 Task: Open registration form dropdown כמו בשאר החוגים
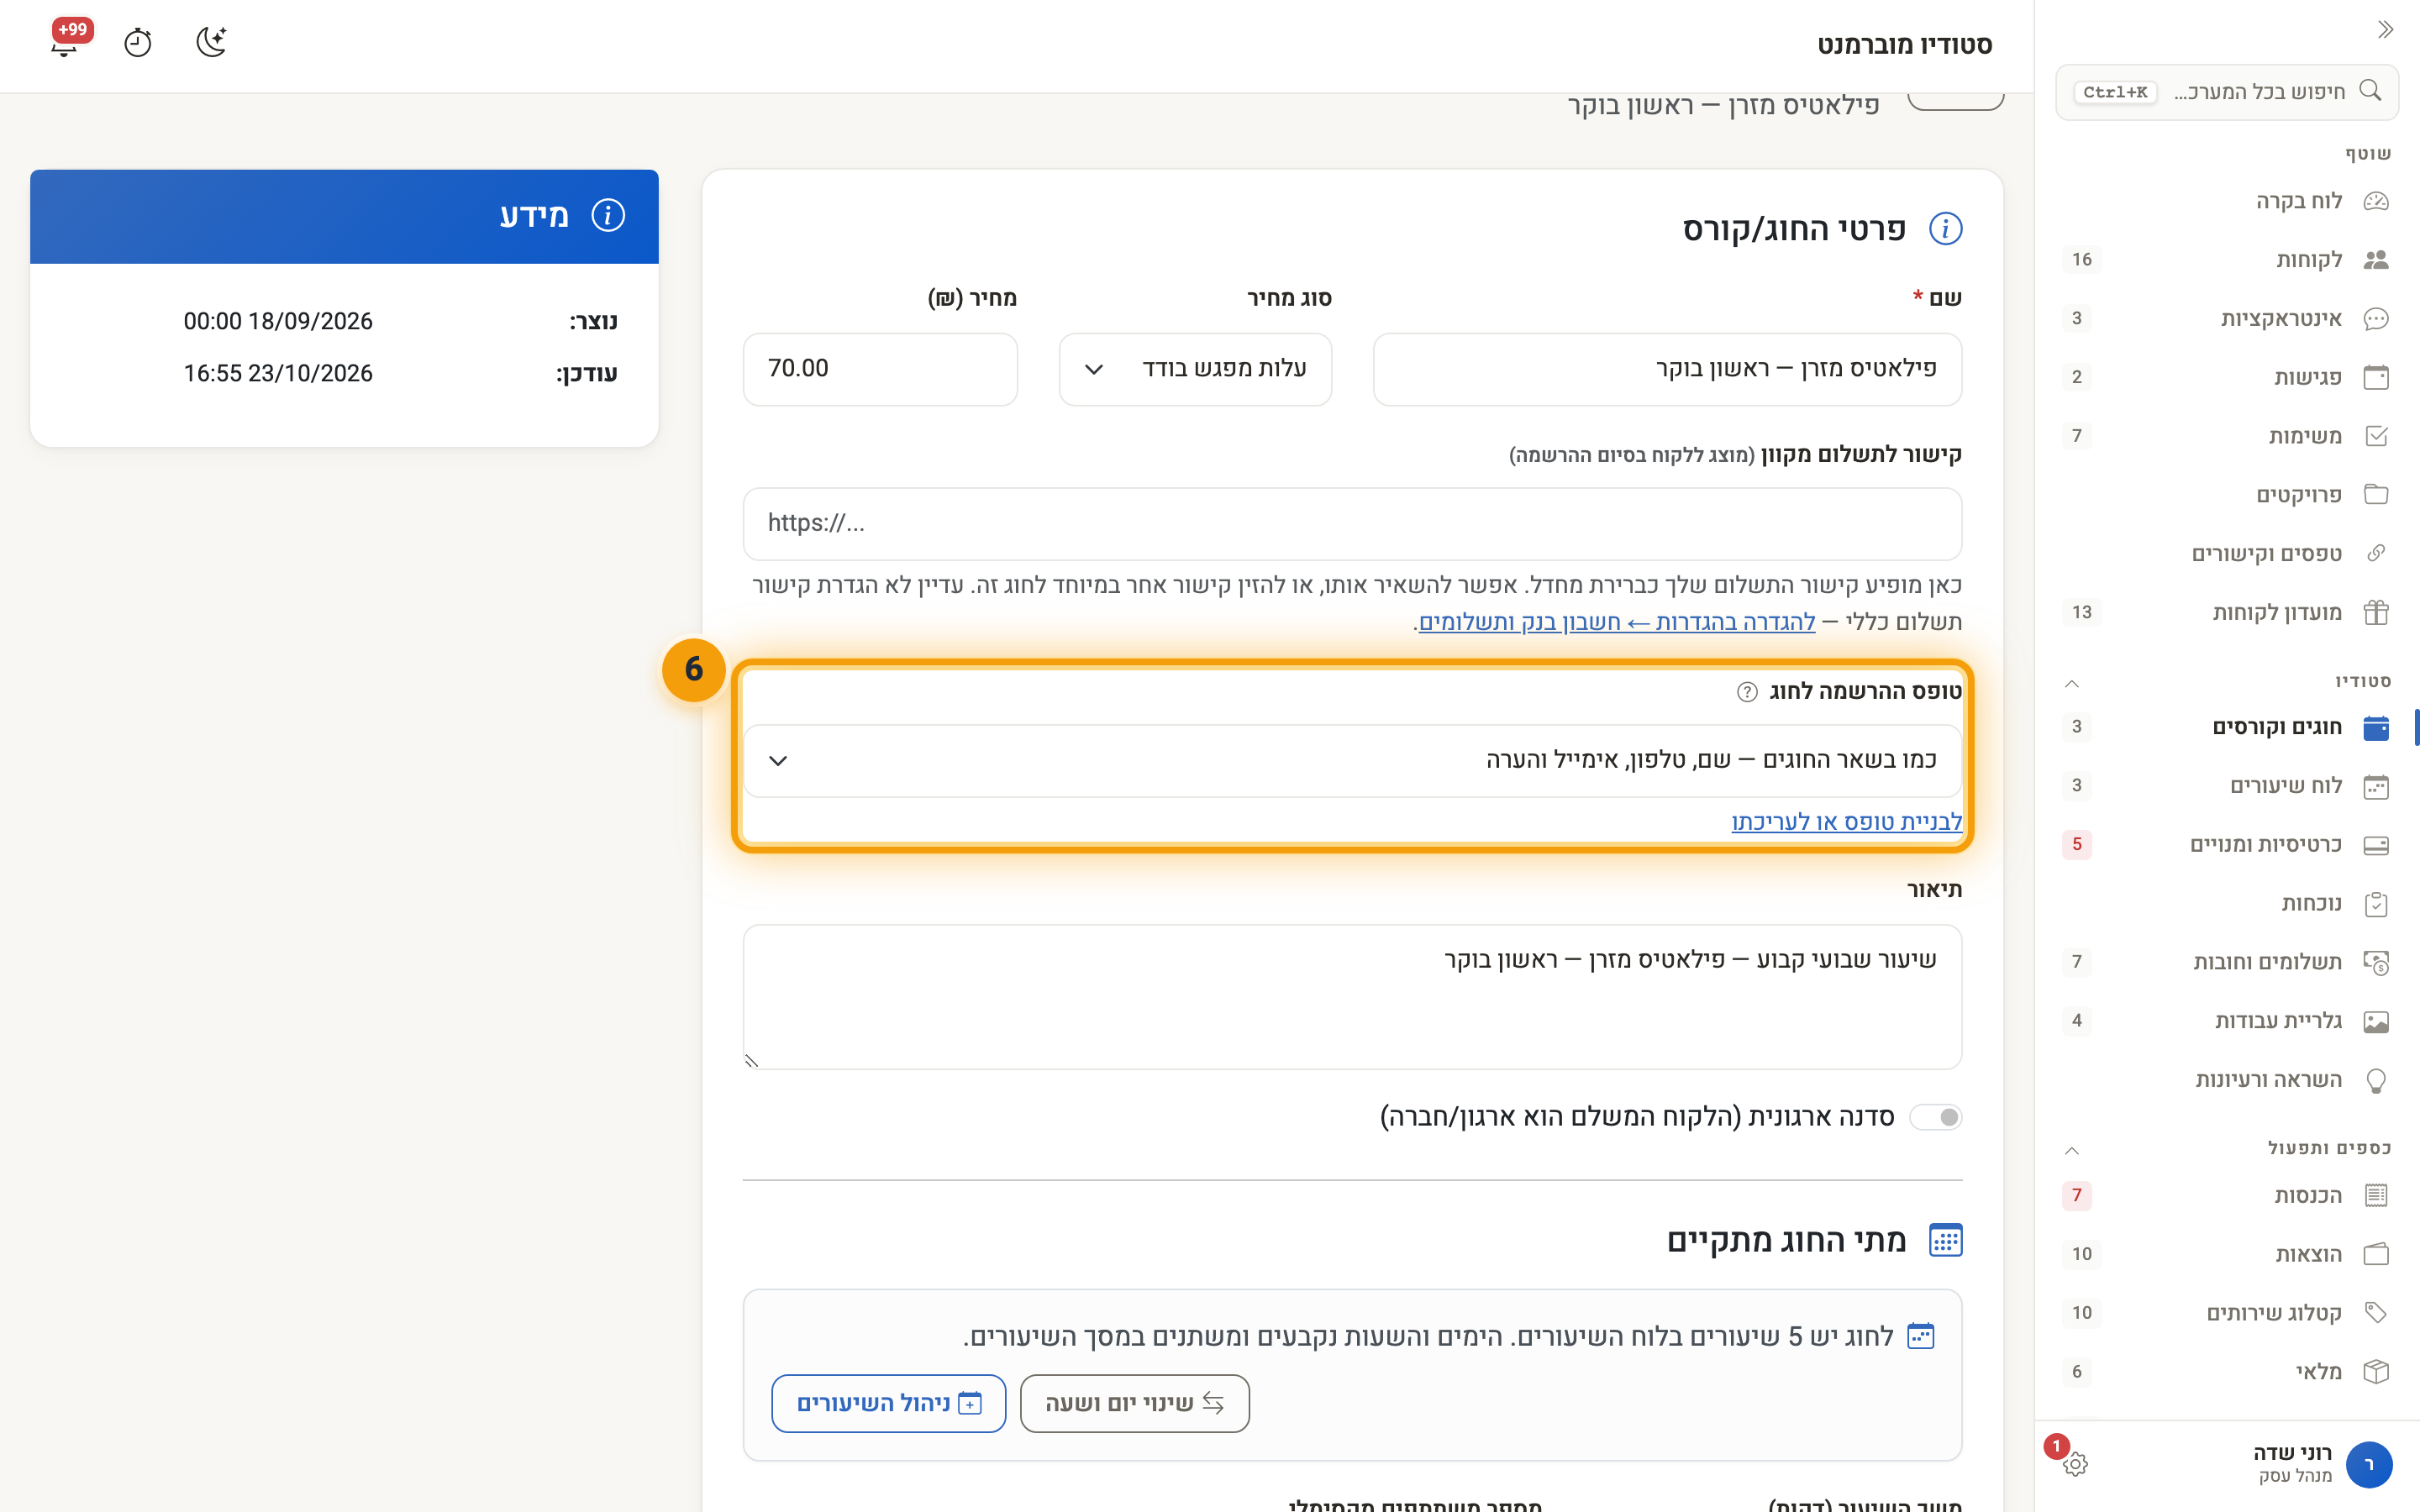point(1352,761)
